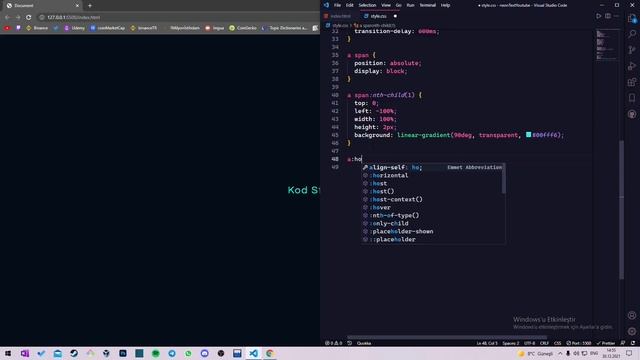
Task: Click the Go Live Port 5500 status item
Action: pyautogui.click(x=579, y=343)
